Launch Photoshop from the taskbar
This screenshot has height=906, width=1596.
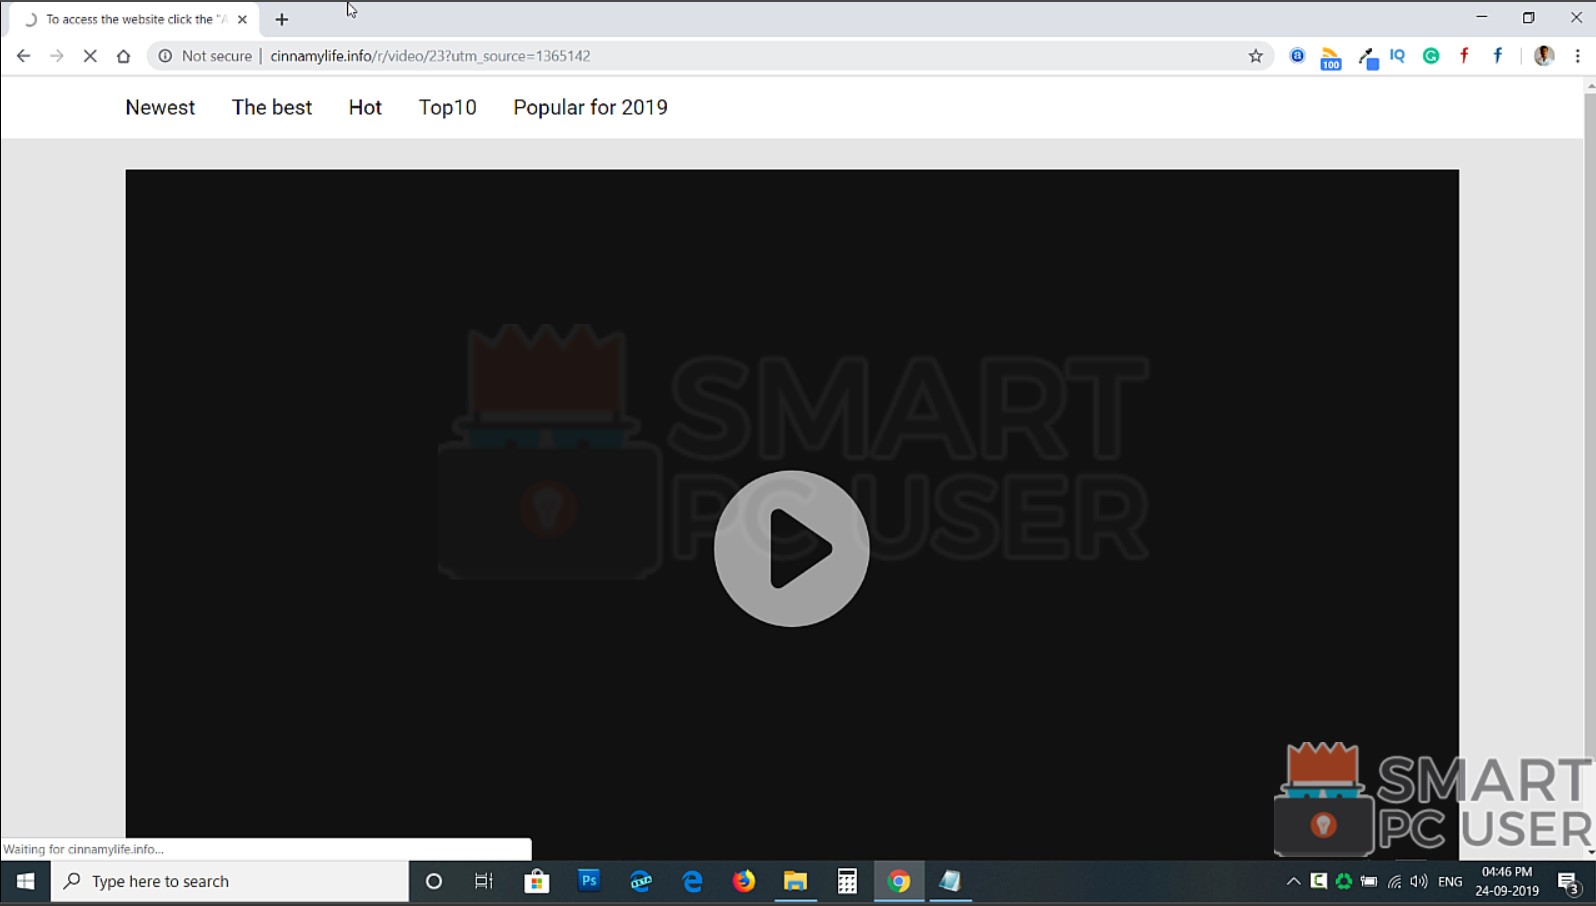click(589, 881)
